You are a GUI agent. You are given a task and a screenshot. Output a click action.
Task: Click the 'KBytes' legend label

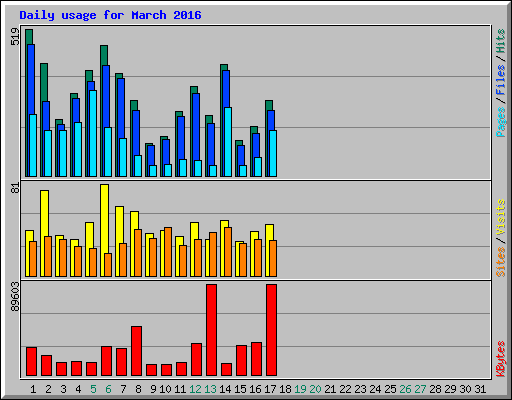(500, 359)
